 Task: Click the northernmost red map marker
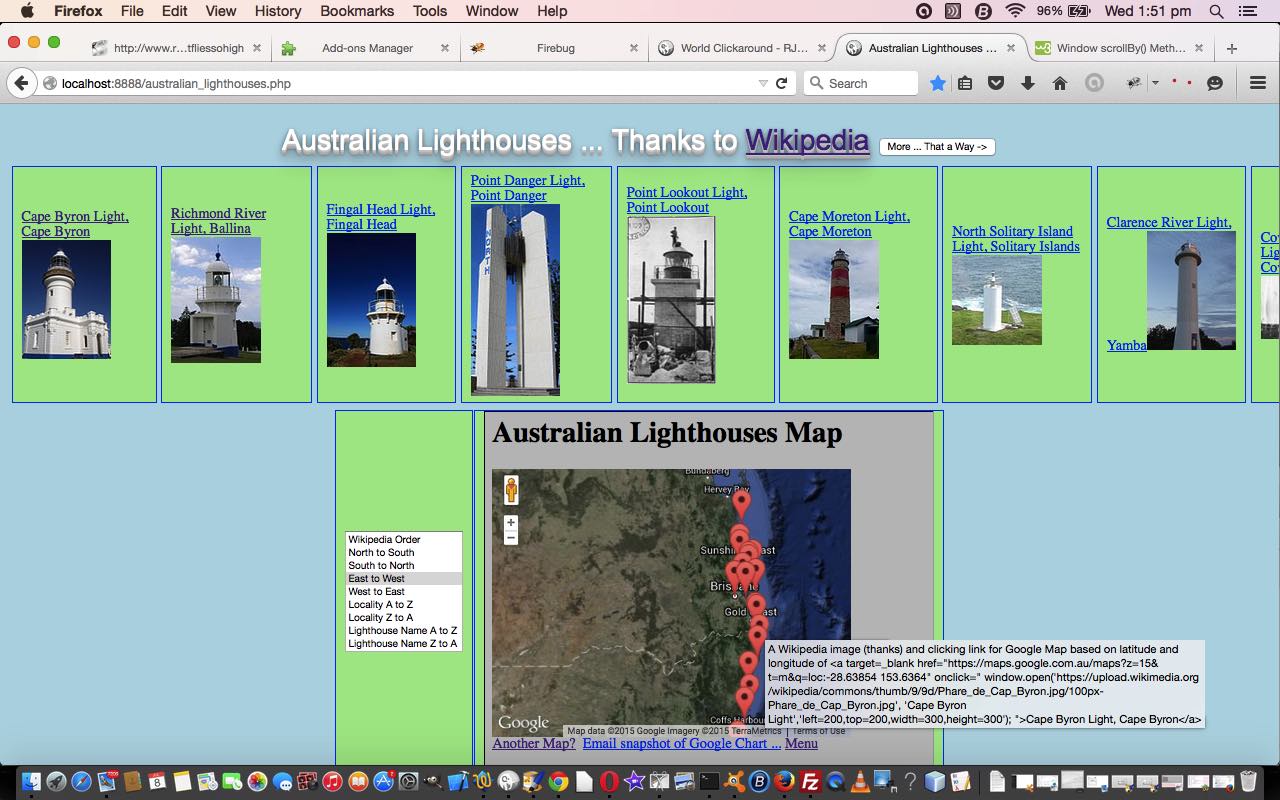click(x=741, y=502)
